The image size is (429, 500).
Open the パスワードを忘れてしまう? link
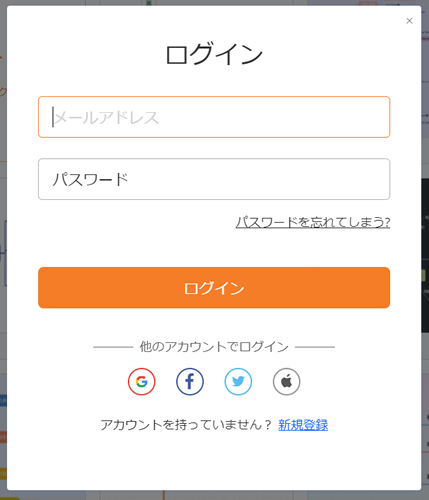pos(313,222)
